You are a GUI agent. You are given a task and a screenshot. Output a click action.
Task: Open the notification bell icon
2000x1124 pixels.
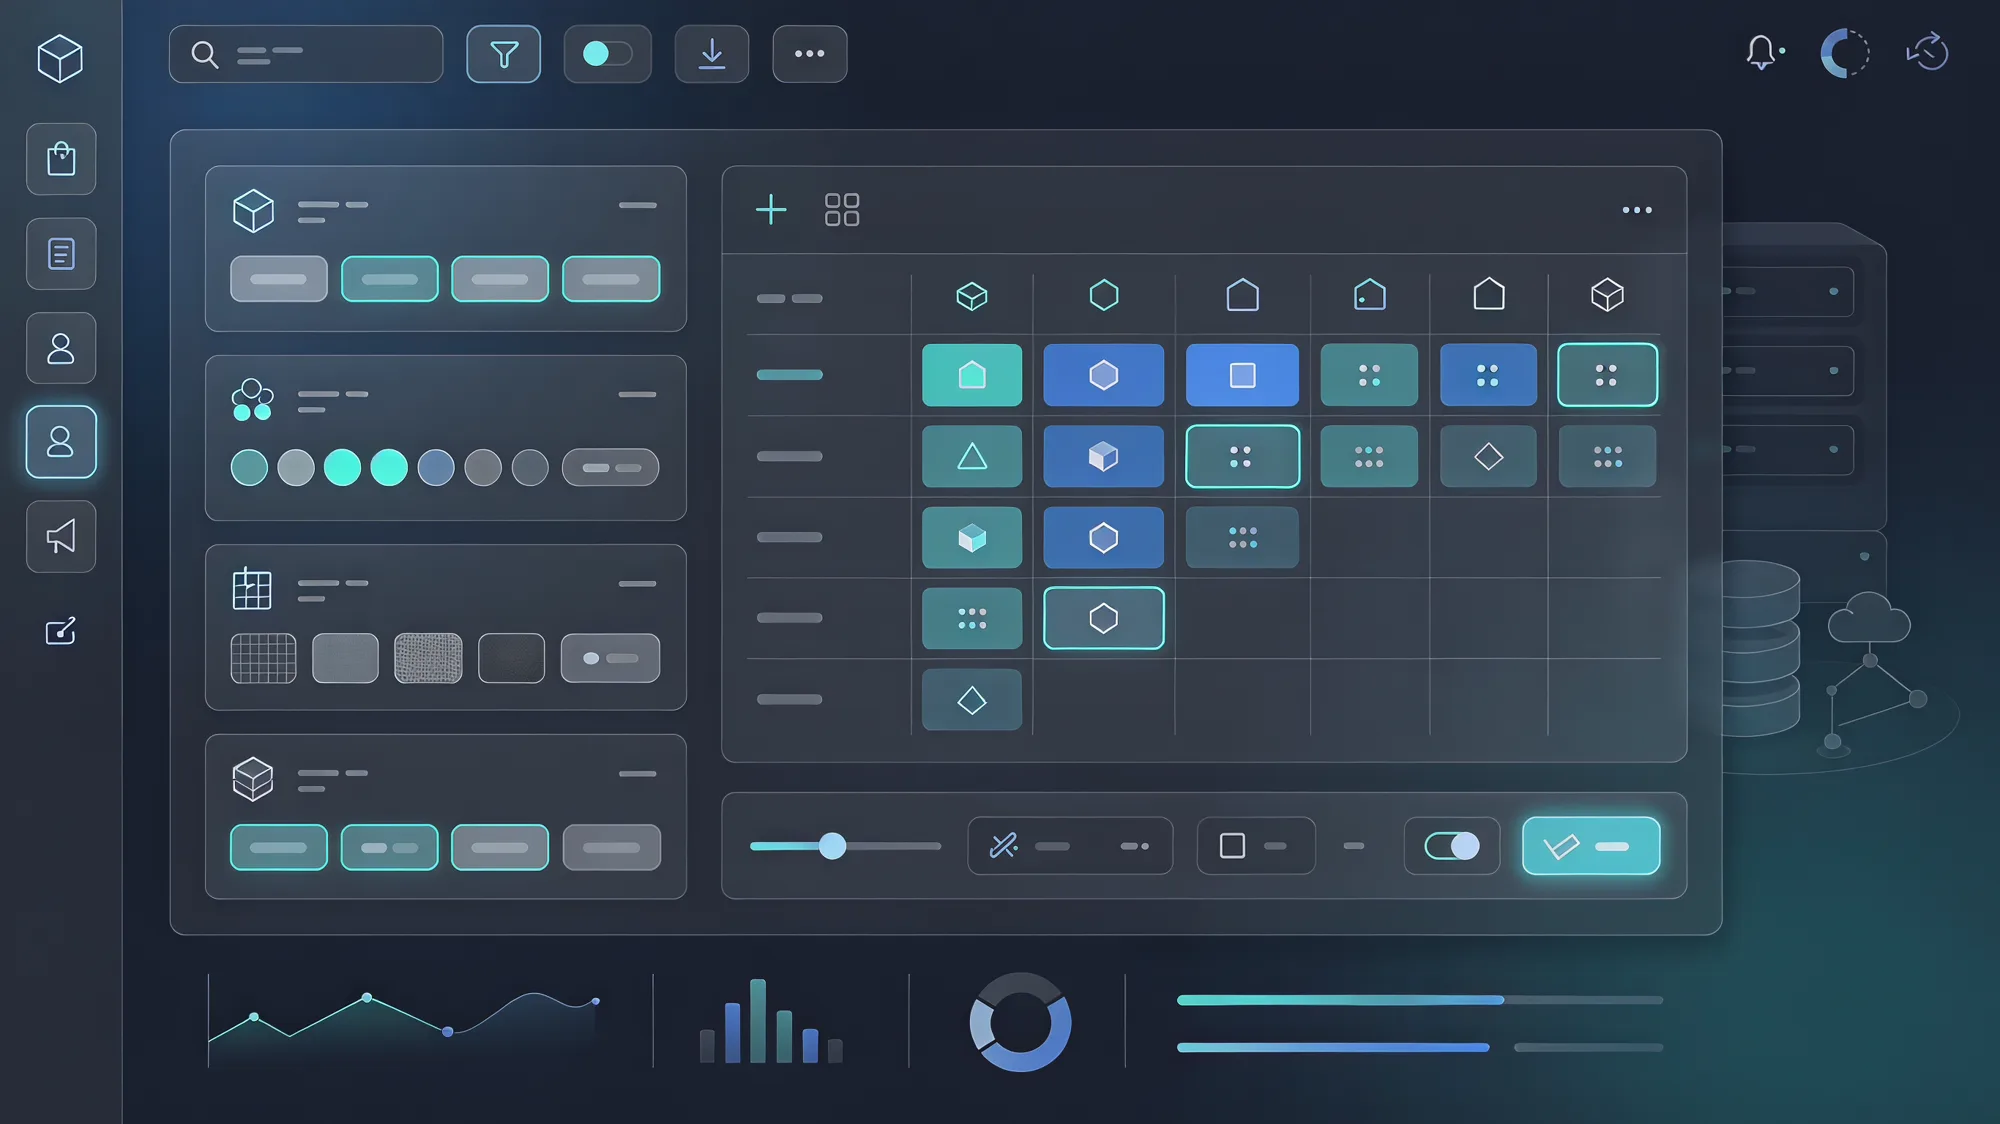[1763, 52]
